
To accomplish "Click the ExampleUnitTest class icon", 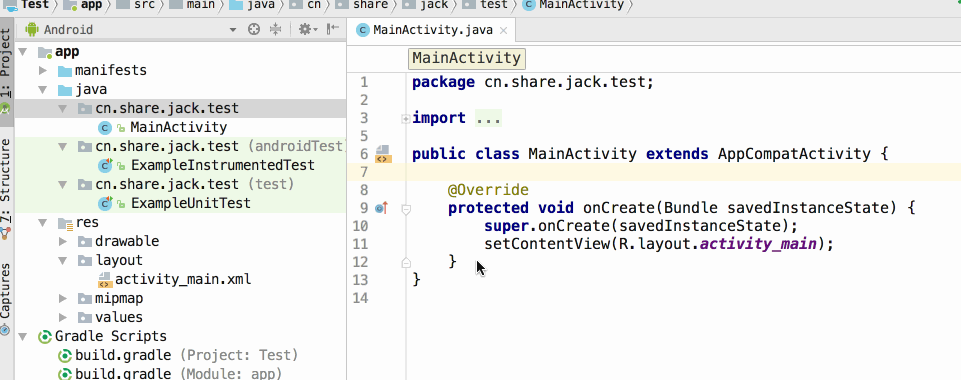I will (x=105, y=203).
